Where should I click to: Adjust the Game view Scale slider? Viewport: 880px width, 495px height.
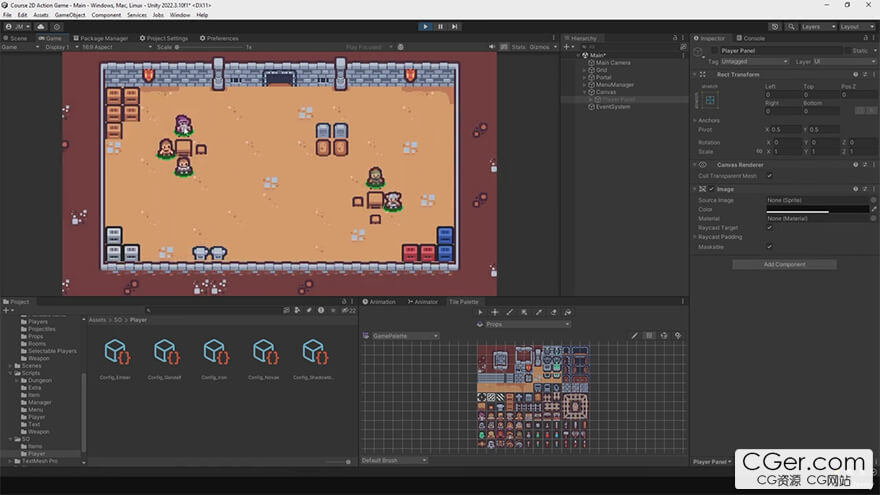click(x=210, y=47)
